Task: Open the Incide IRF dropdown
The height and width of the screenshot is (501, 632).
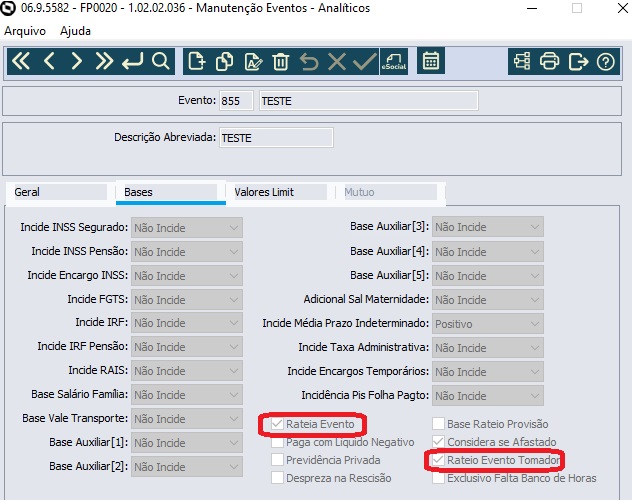Action: pos(187,323)
